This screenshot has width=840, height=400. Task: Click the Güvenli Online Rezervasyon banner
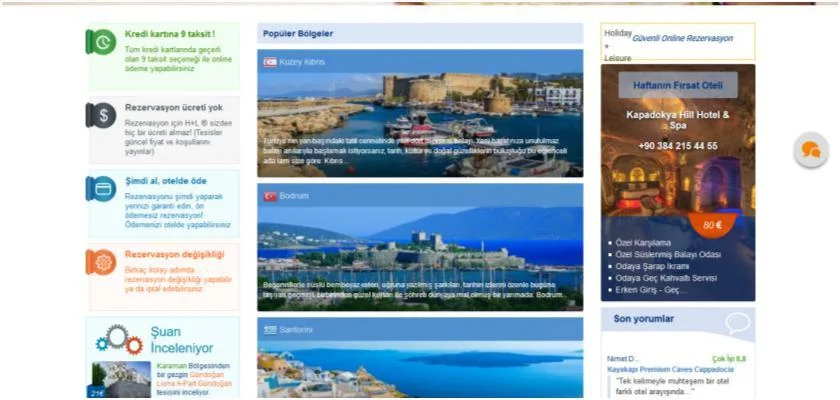tap(688, 39)
